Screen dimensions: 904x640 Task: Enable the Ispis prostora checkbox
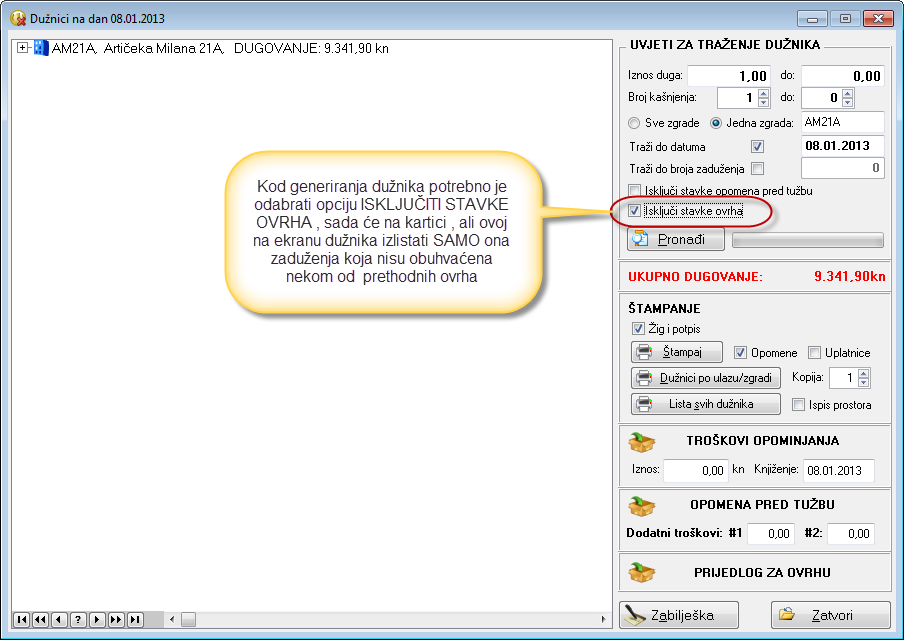[798, 405]
